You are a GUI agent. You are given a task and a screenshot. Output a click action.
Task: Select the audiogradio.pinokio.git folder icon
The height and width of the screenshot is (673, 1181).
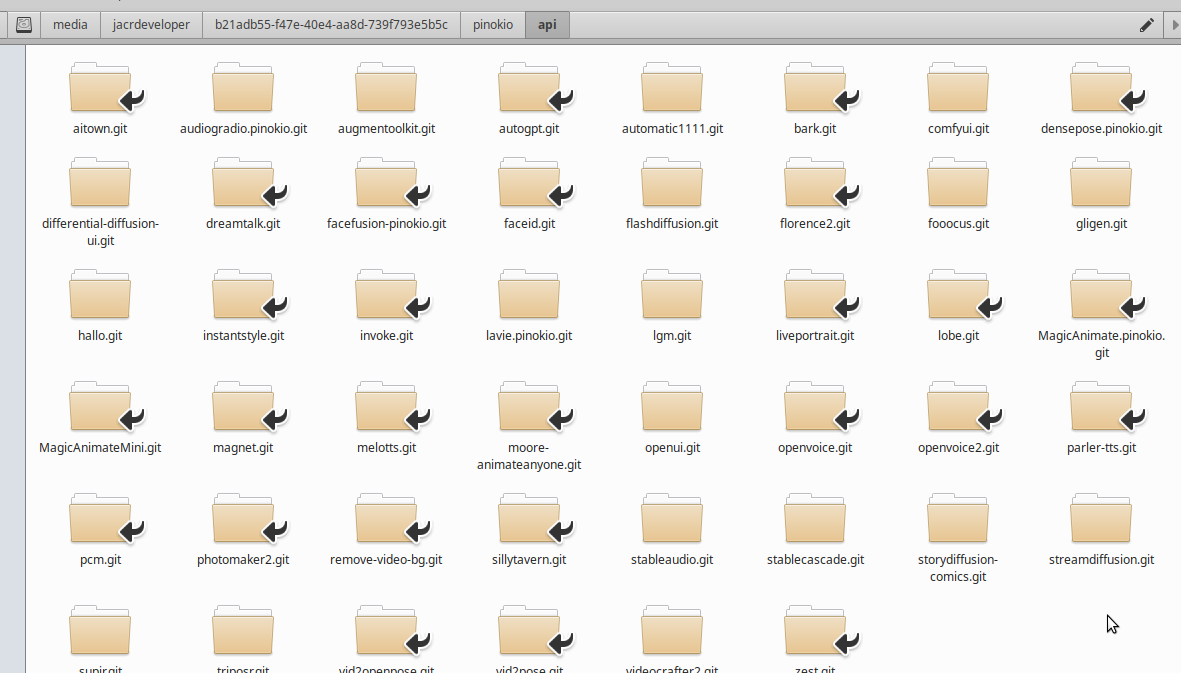coord(243,89)
